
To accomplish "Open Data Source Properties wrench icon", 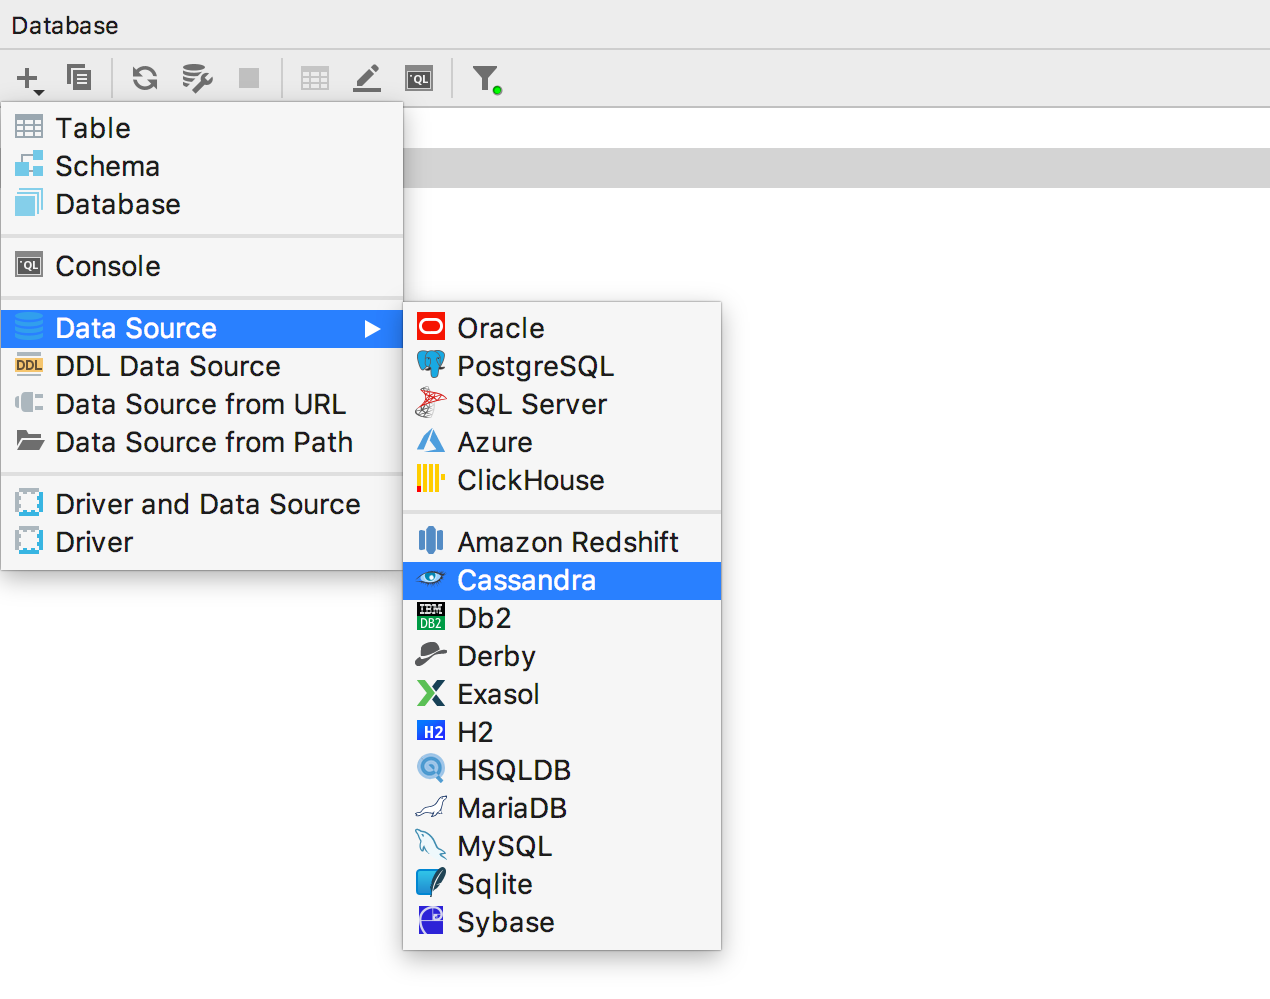I will 197,78.
